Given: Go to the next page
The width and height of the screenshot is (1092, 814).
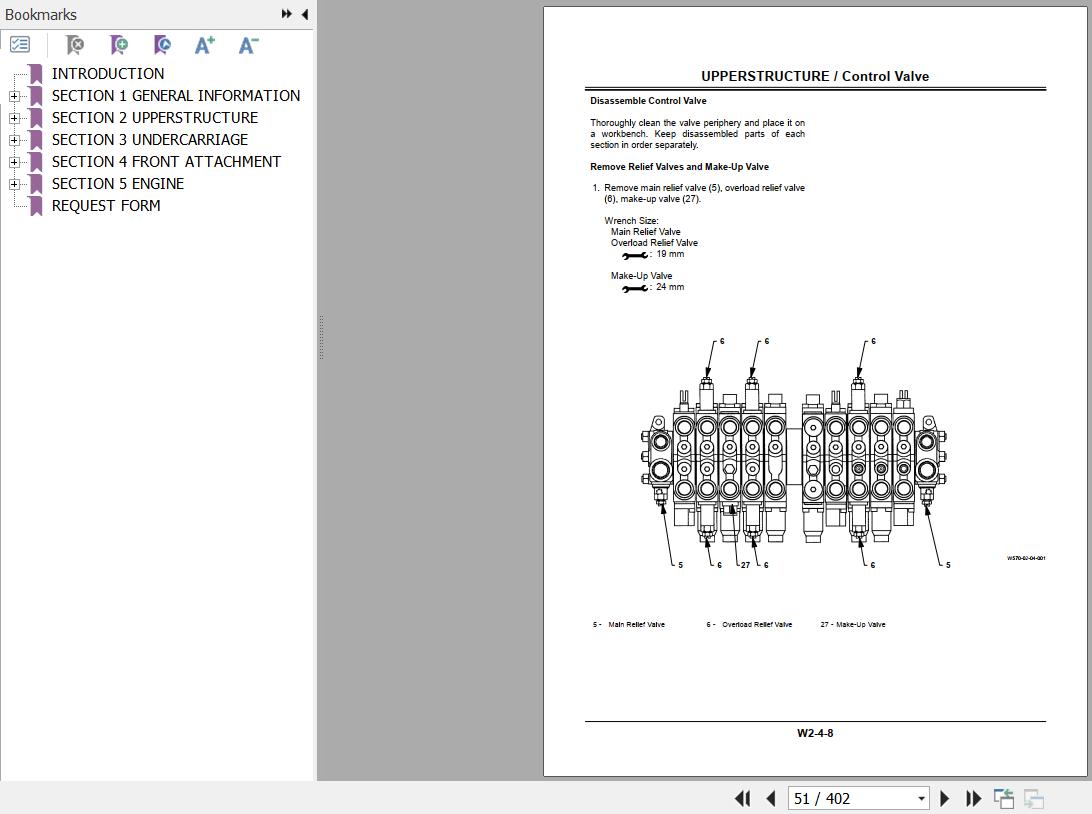Looking at the screenshot, I should click(x=944, y=799).
